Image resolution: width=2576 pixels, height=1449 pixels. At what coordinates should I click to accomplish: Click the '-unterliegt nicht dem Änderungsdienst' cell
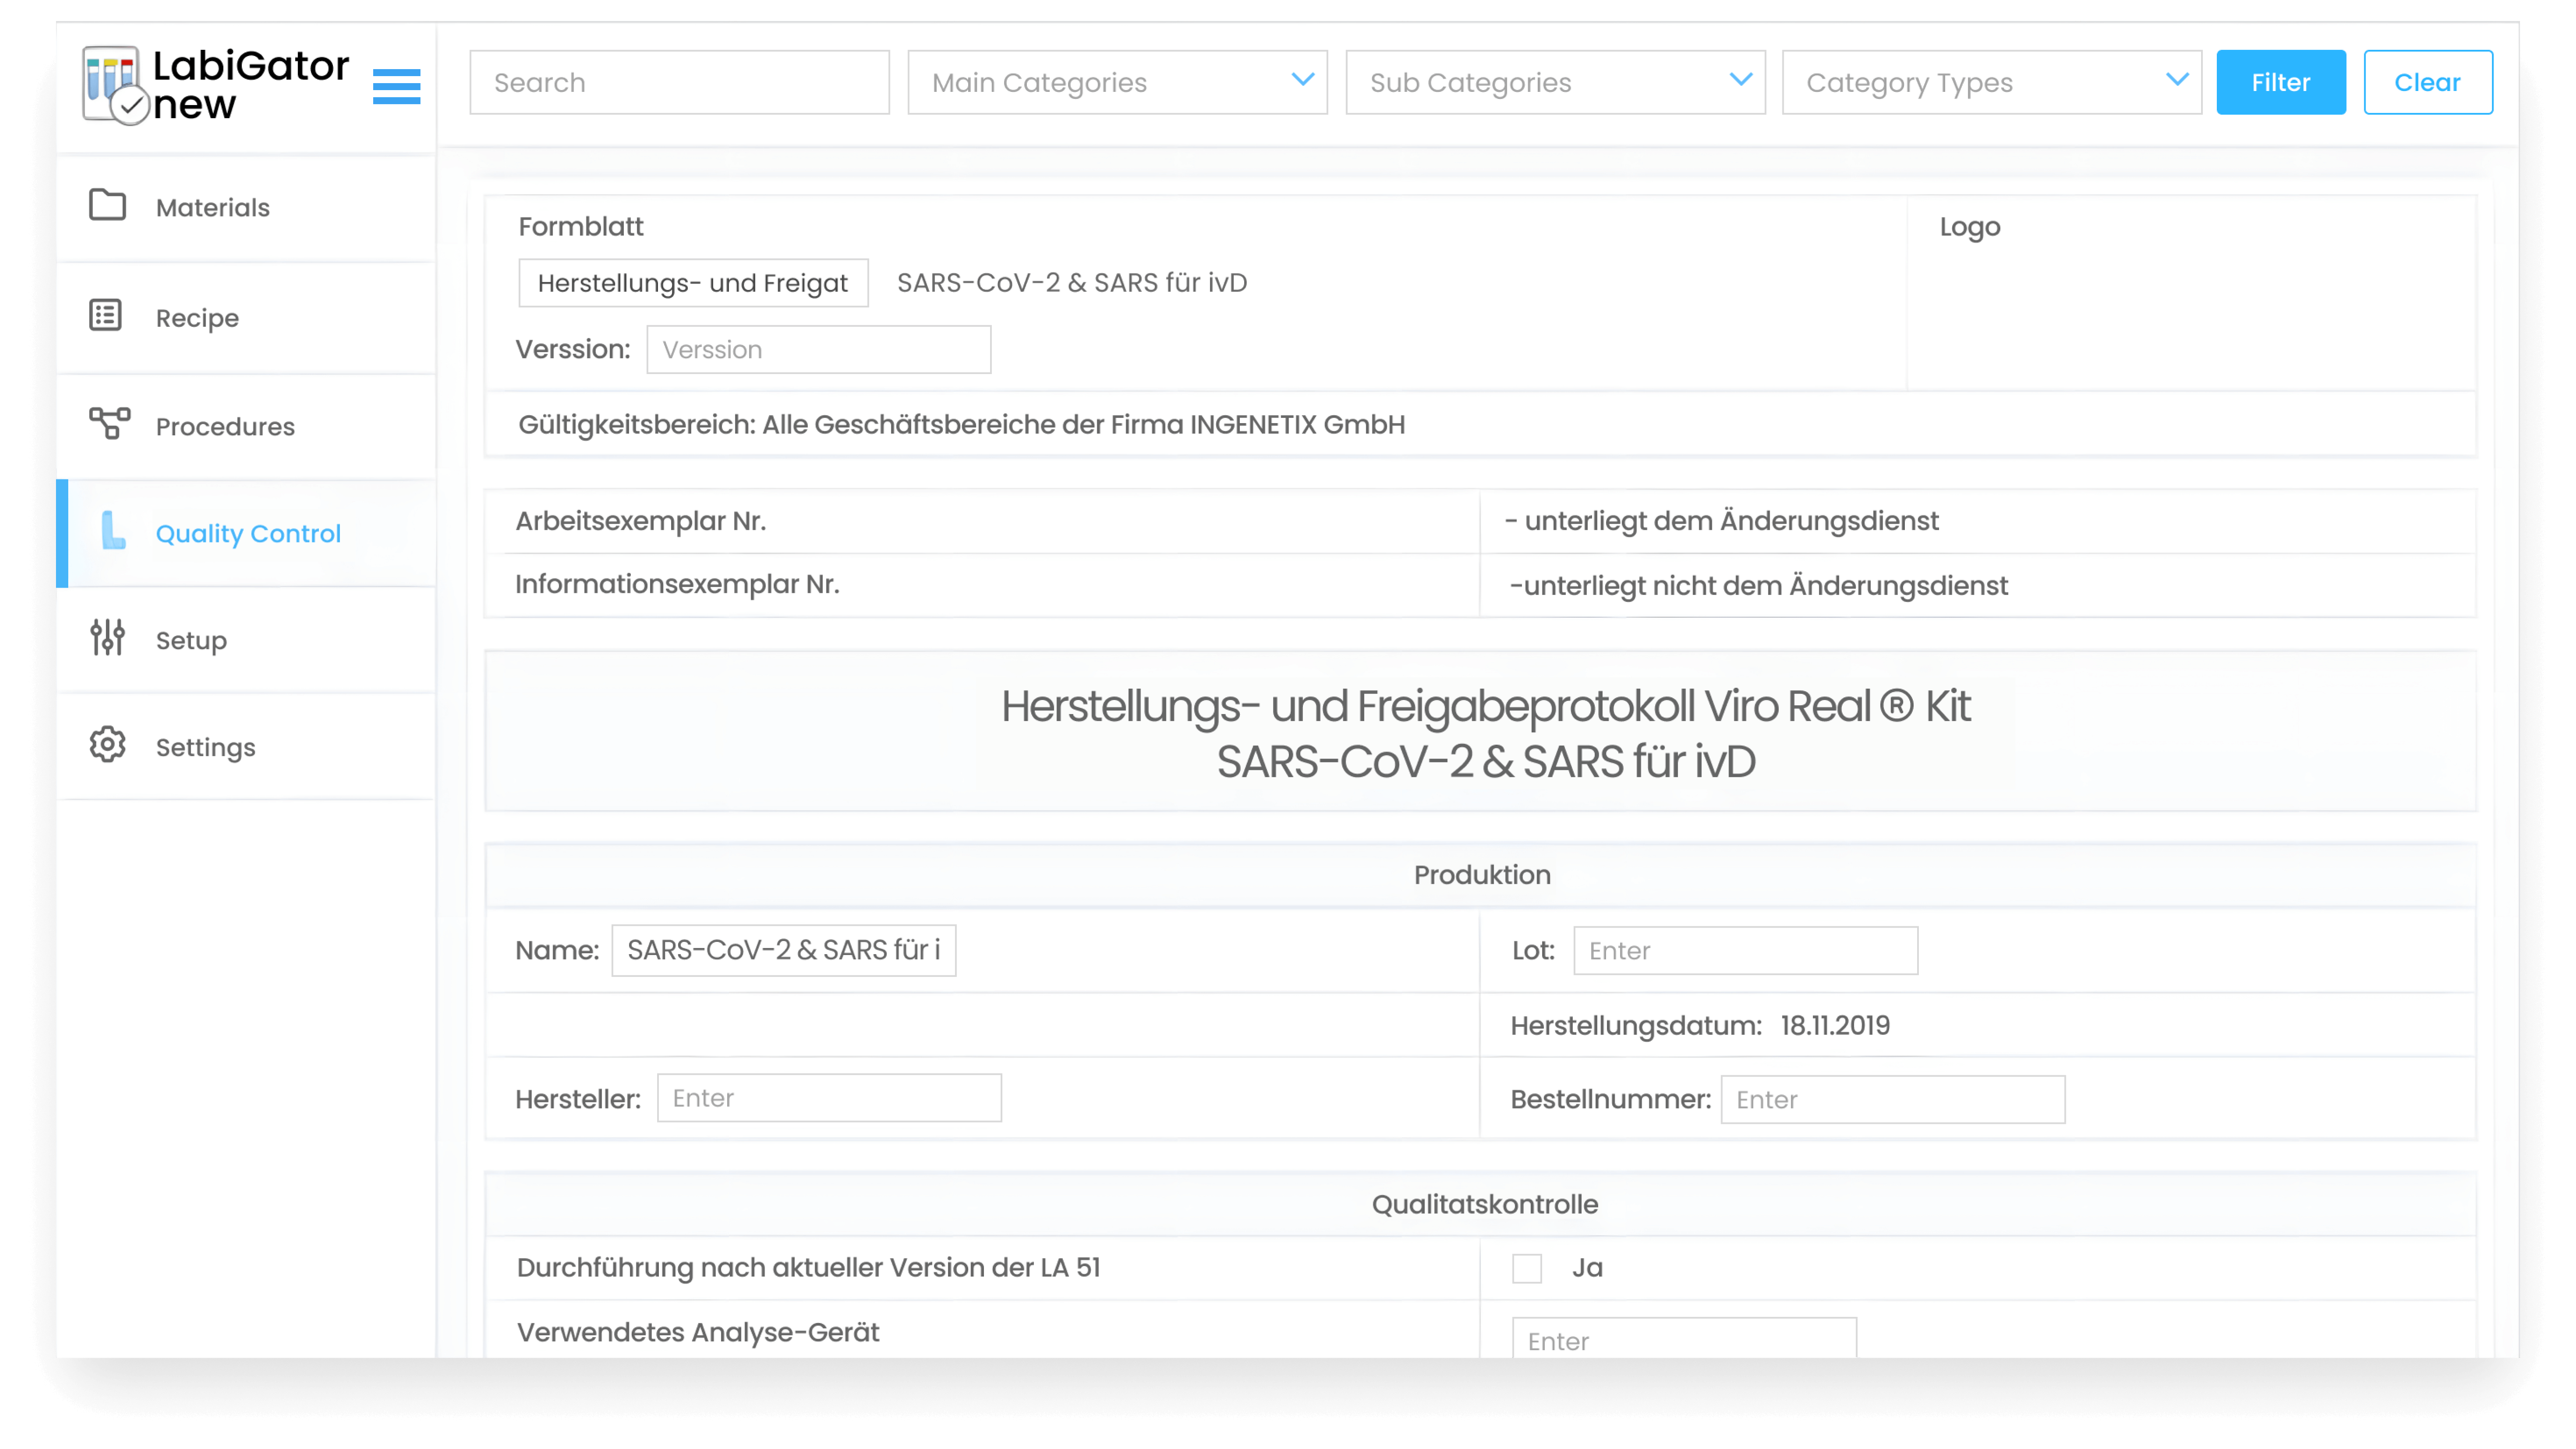coord(1977,585)
